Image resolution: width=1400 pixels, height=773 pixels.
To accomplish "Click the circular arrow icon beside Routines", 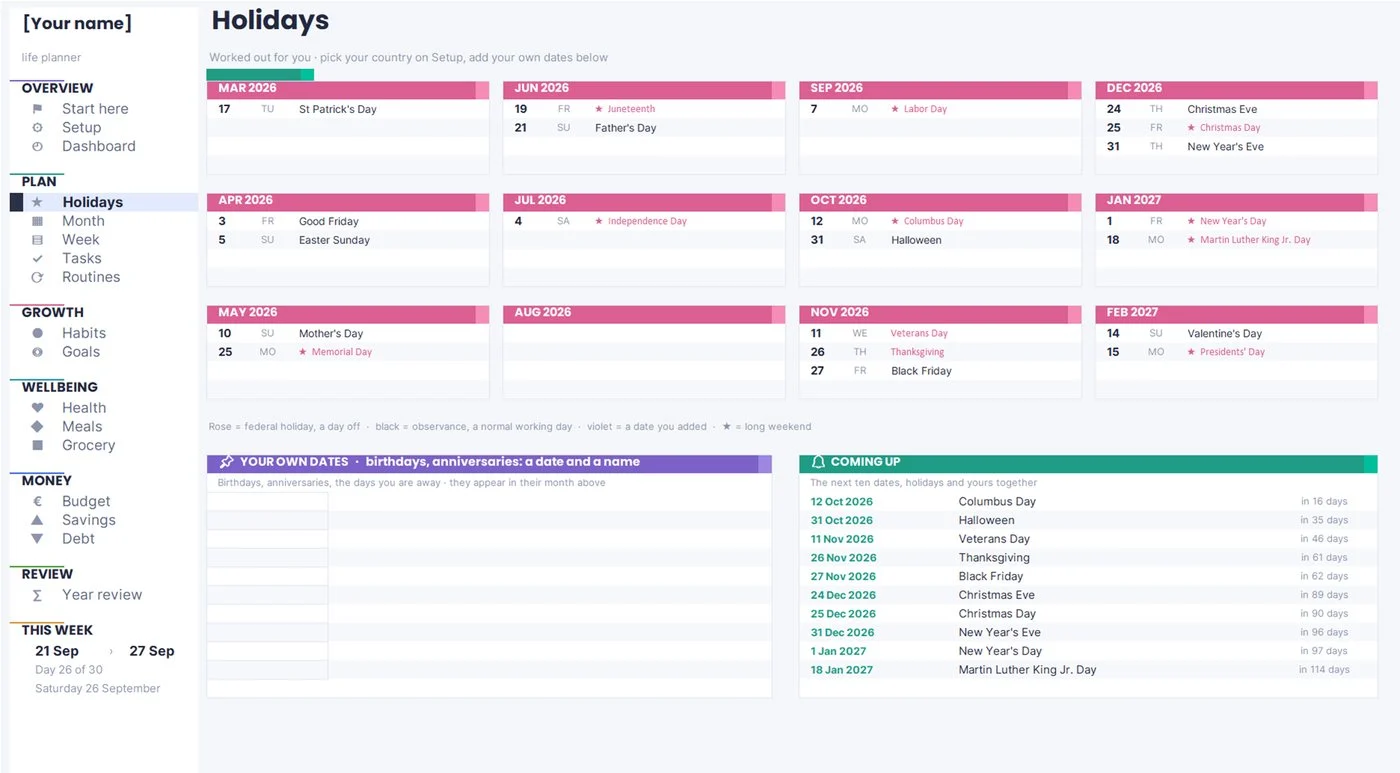I will (37, 277).
